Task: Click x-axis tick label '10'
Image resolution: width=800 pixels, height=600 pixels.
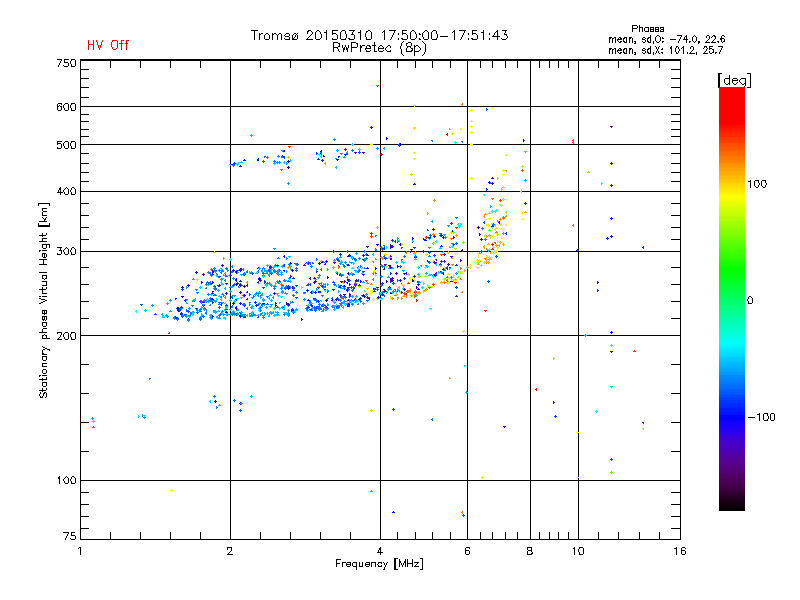Action: click(x=578, y=551)
